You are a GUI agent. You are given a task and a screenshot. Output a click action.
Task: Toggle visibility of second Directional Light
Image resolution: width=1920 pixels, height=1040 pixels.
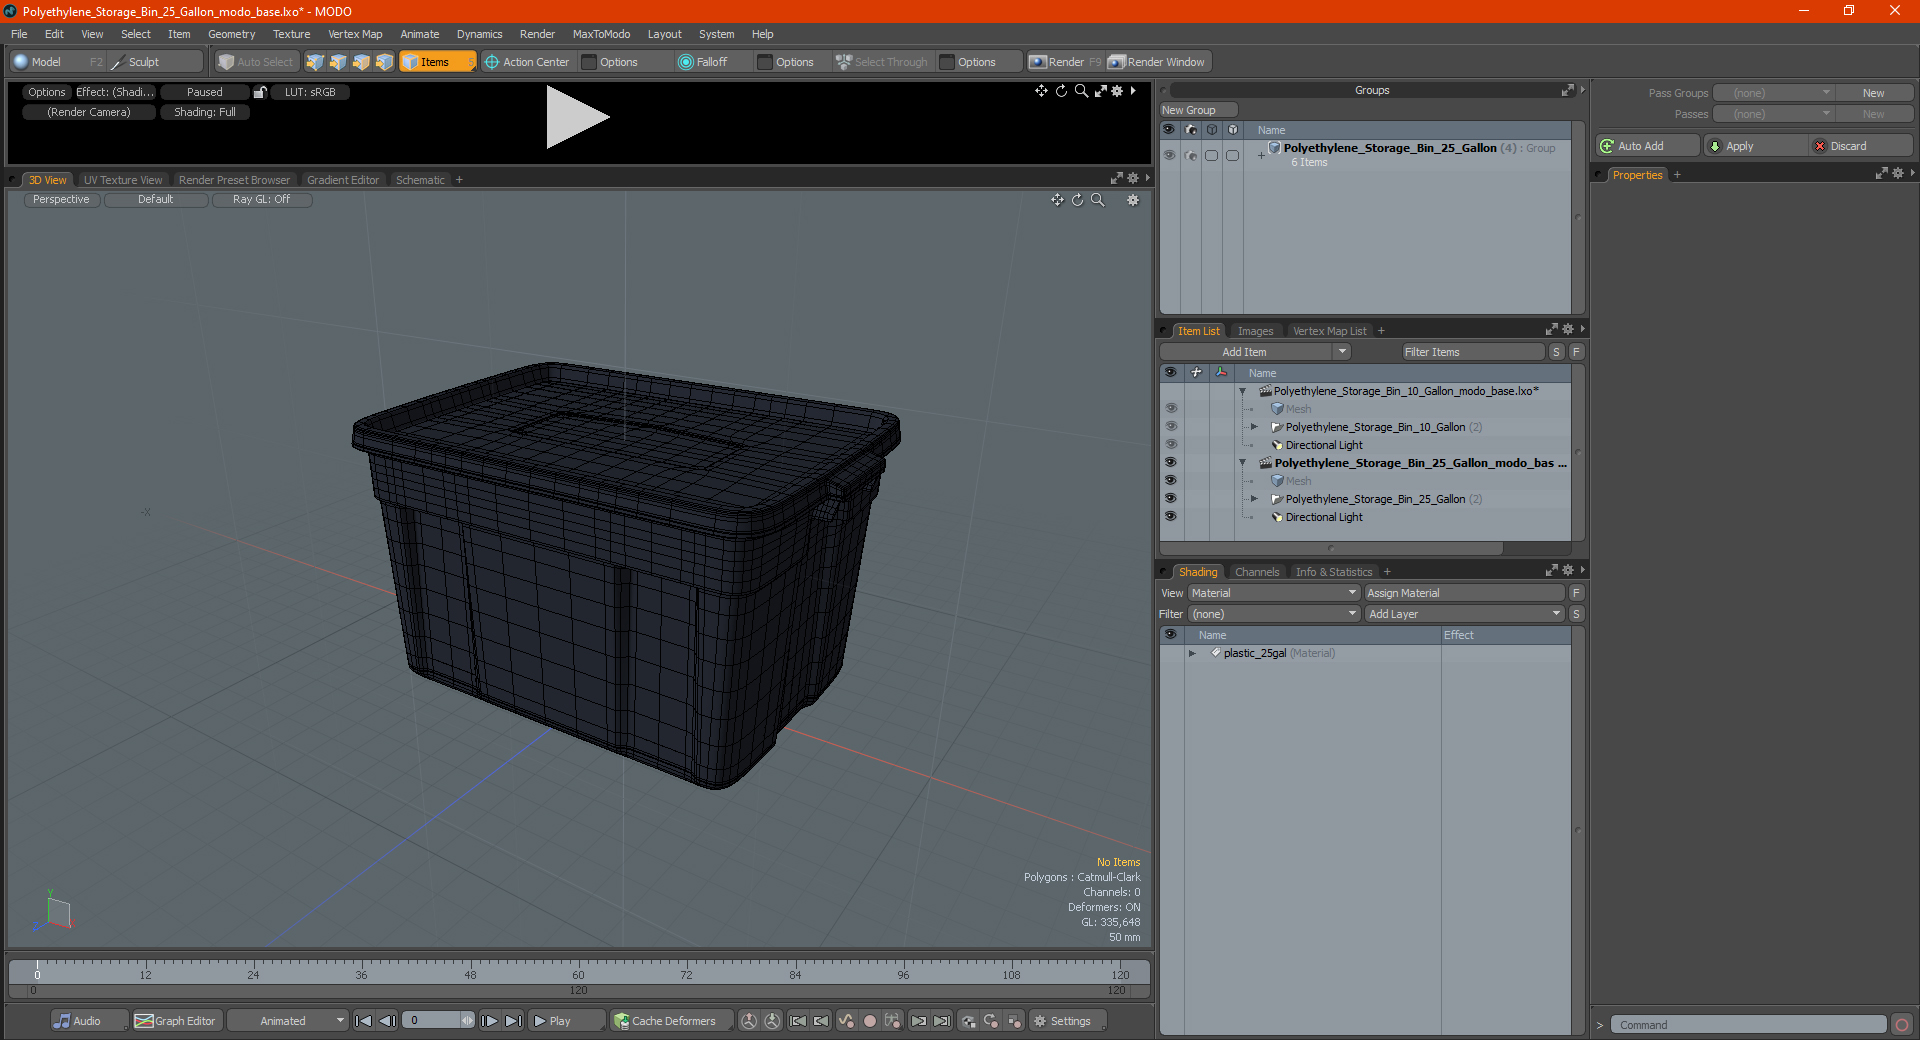1170,517
